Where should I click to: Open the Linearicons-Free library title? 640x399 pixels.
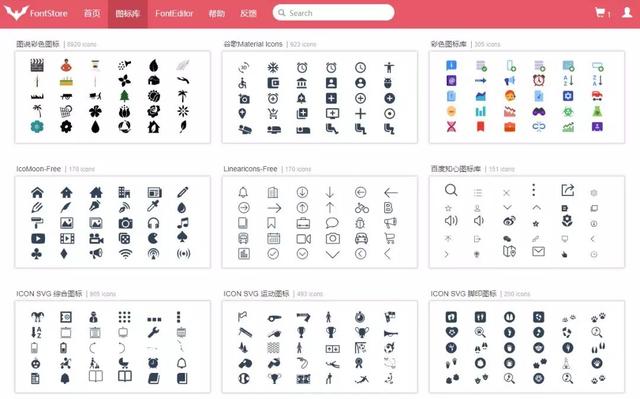pos(250,168)
